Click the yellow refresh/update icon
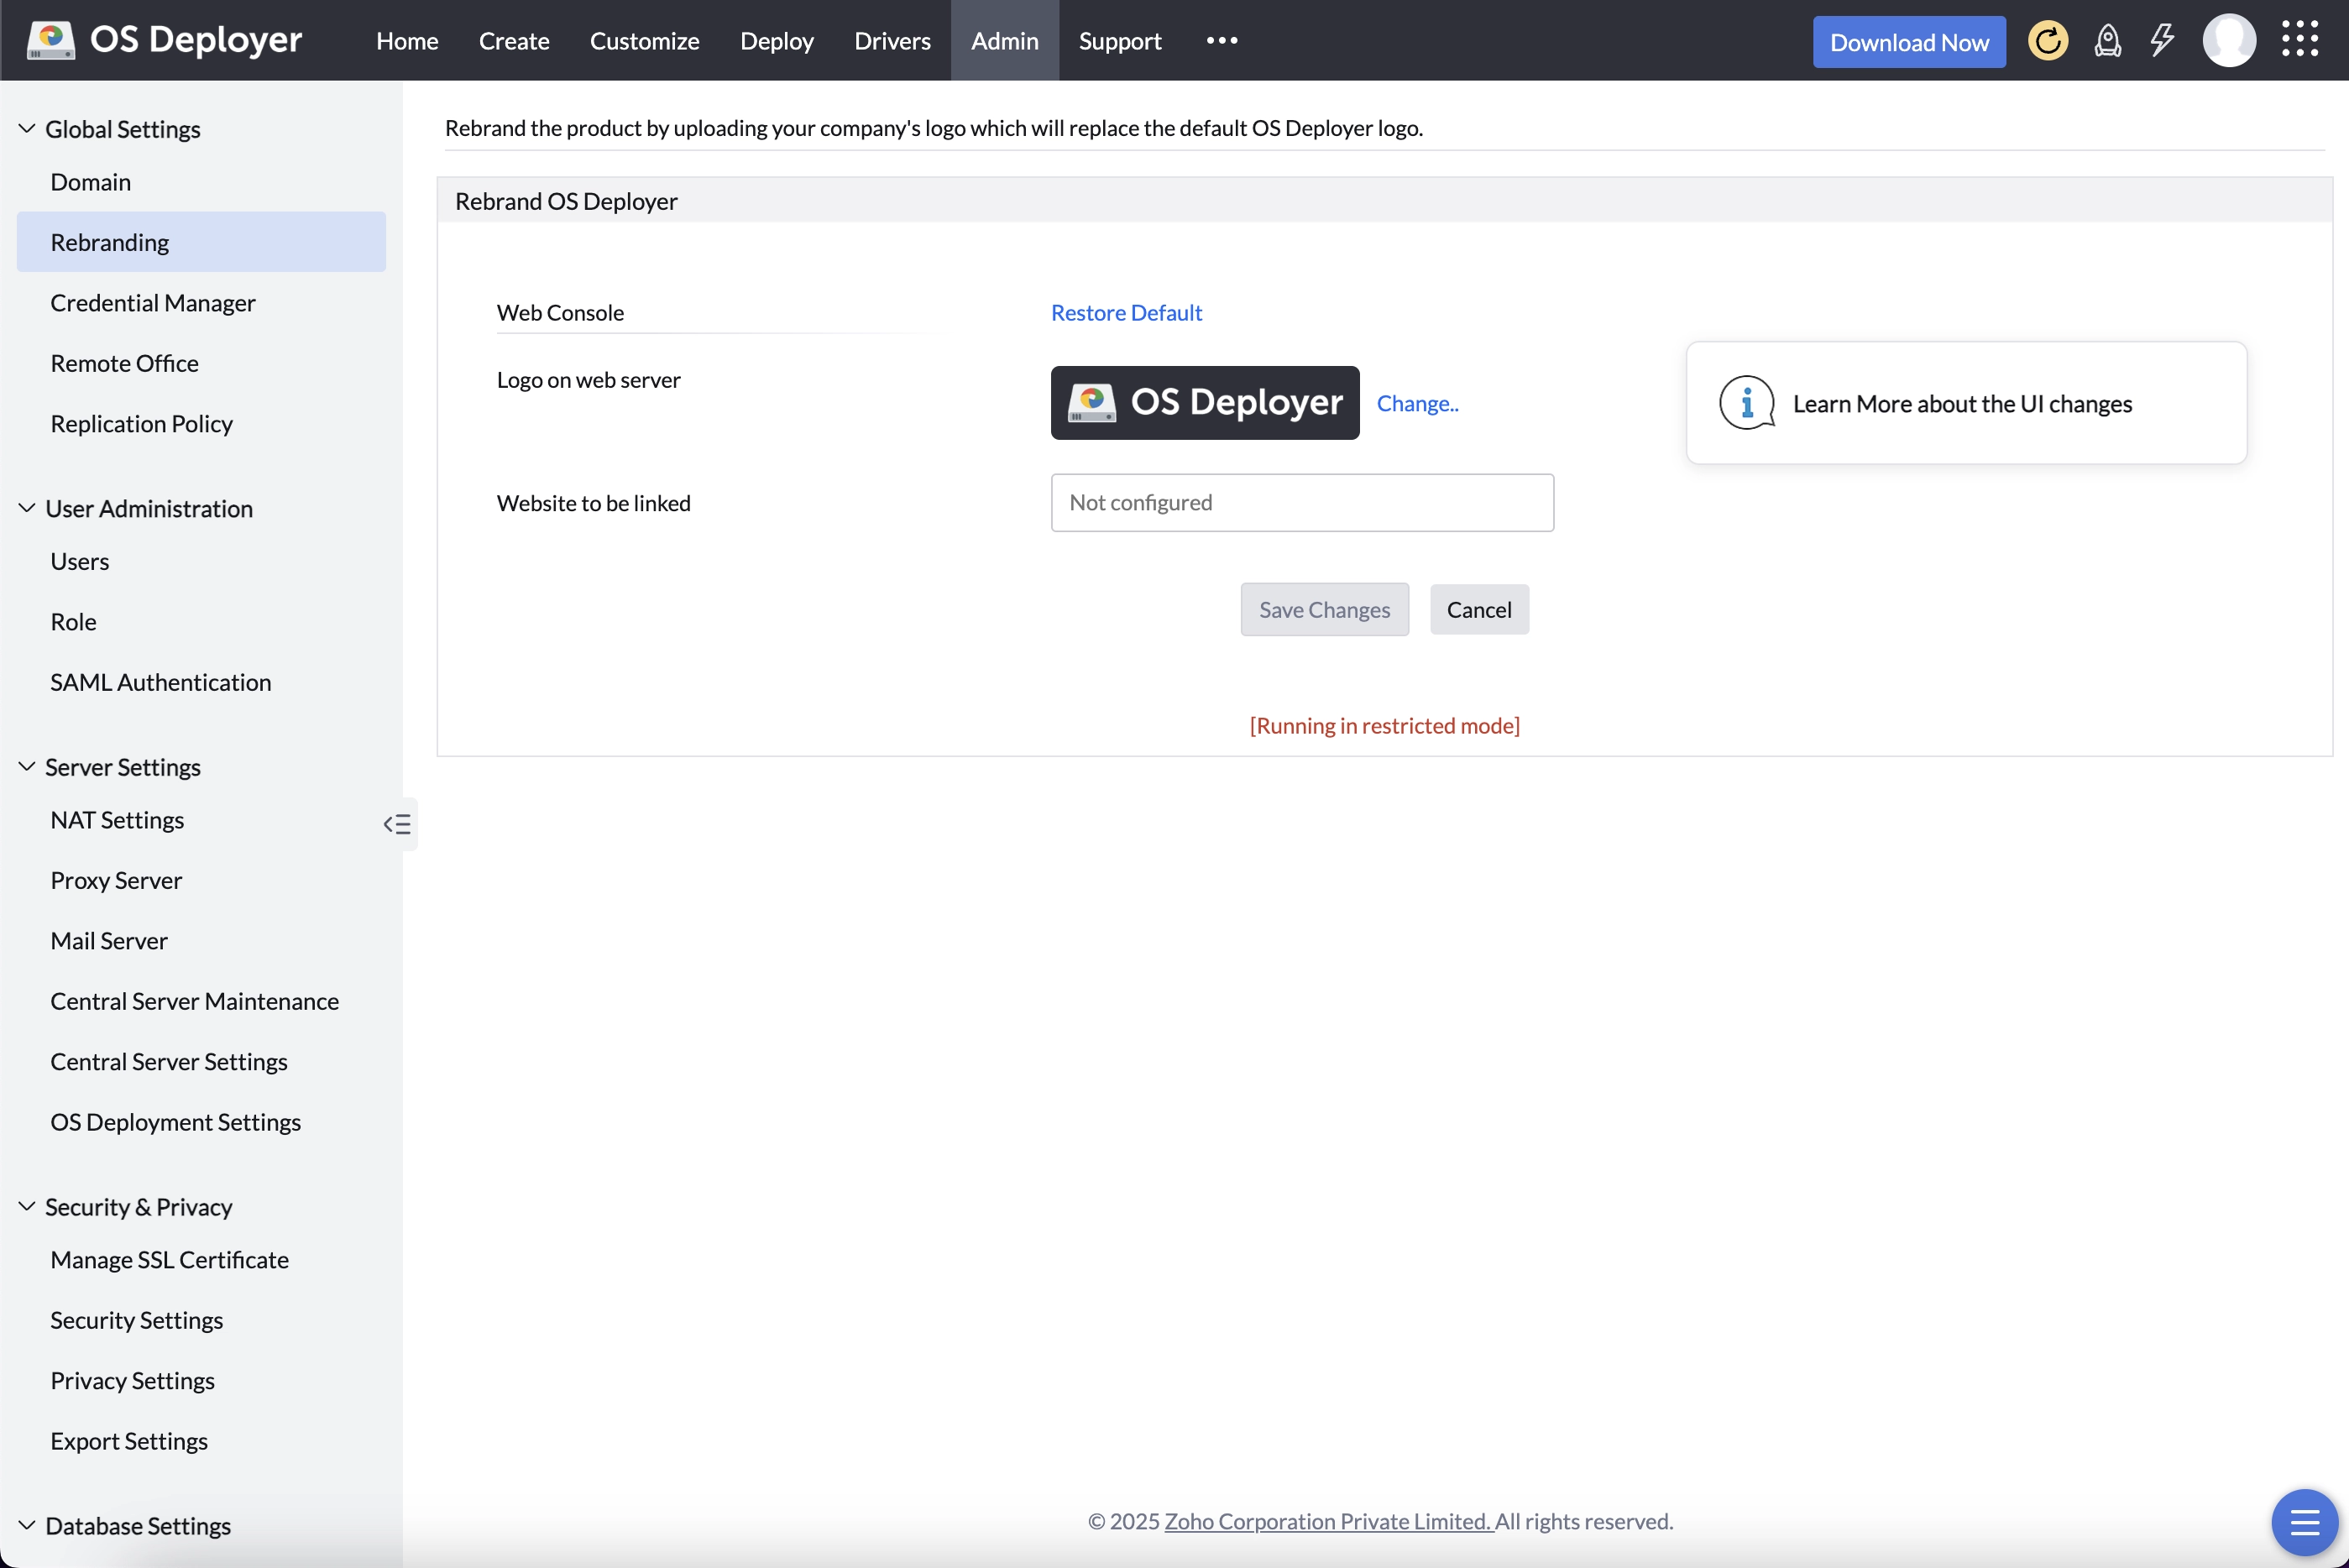2349x1568 pixels. coord(2048,40)
